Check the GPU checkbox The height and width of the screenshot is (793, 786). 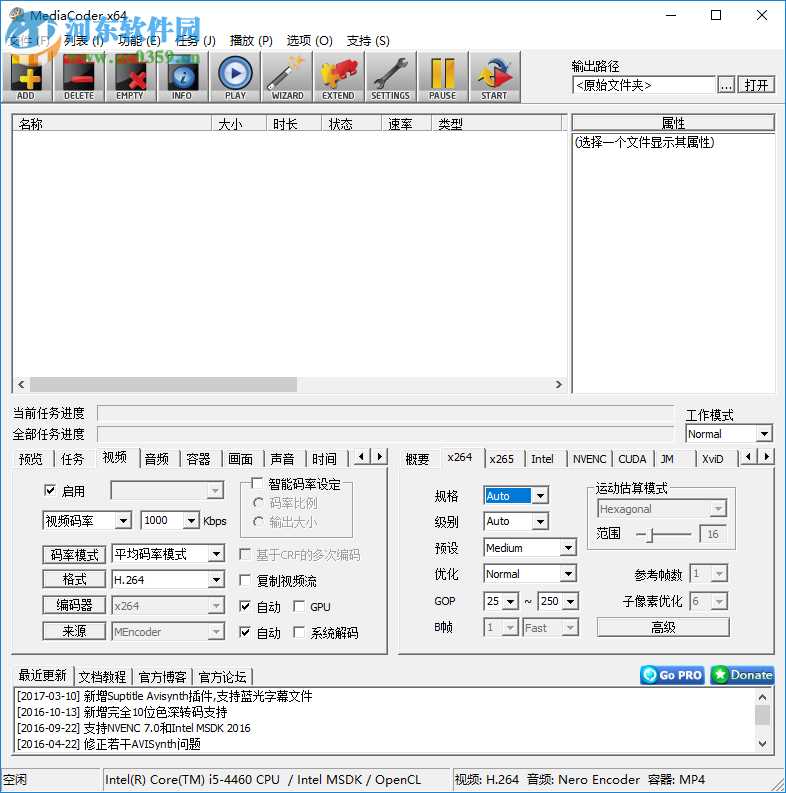click(x=299, y=607)
